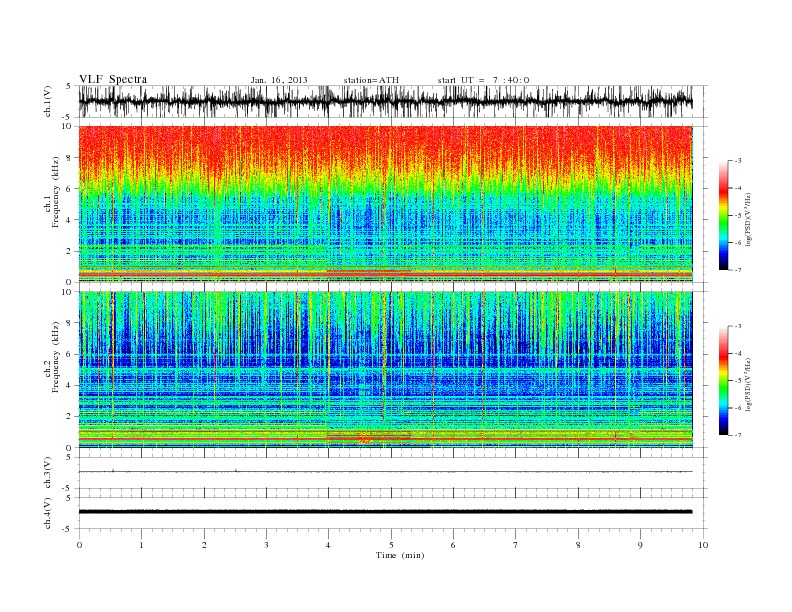This screenshot has height=612, width=792.
Task: Click the "Time (min)" x-axis label
Action: tap(400, 555)
